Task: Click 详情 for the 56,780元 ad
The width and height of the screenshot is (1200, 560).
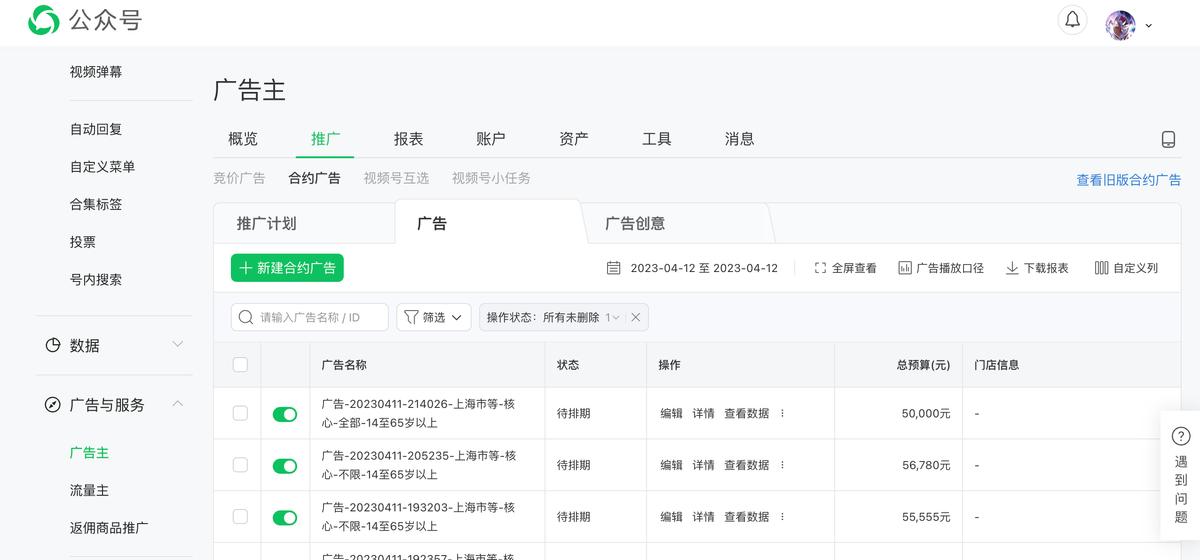Action: [704, 465]
